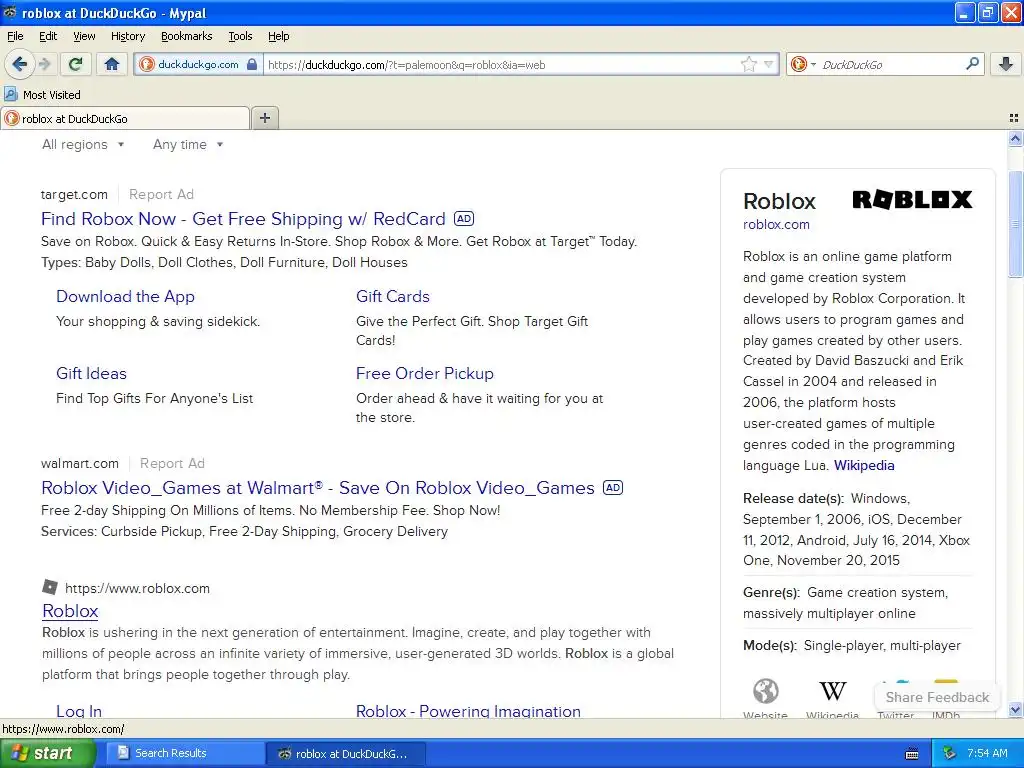Open the Help menu
The image size is (1024, 768).
click(x=278, y=36)
